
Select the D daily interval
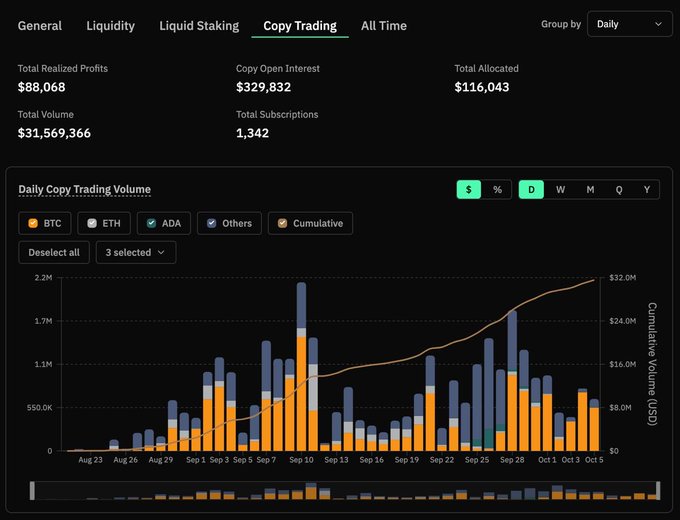click(531, 190)
